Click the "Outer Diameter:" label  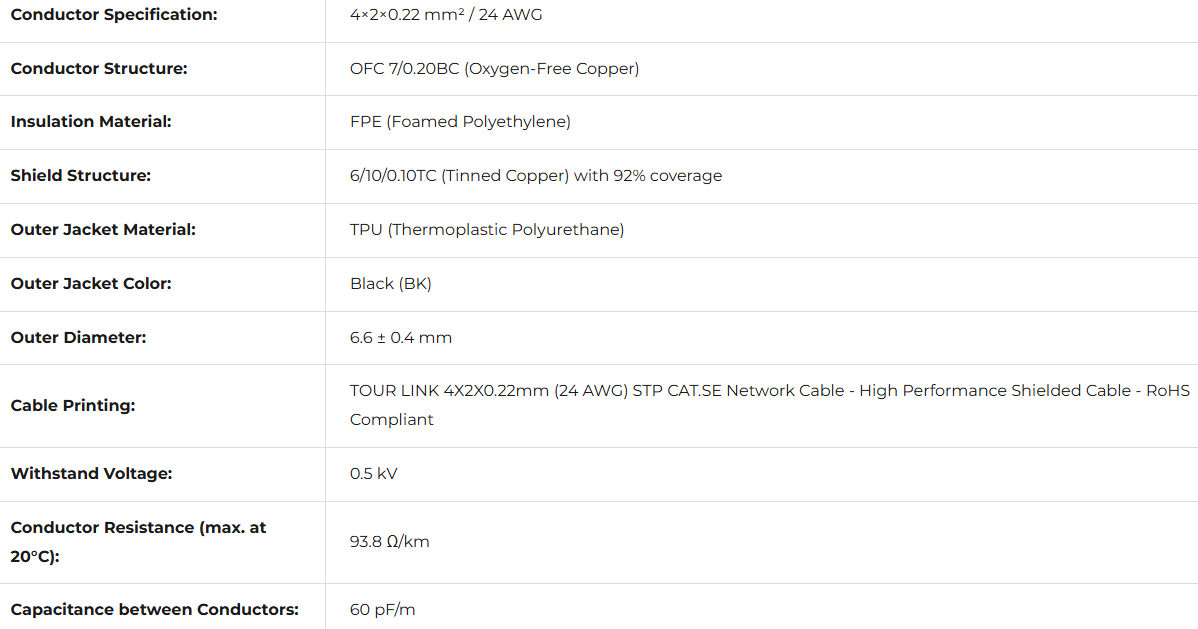78,338
